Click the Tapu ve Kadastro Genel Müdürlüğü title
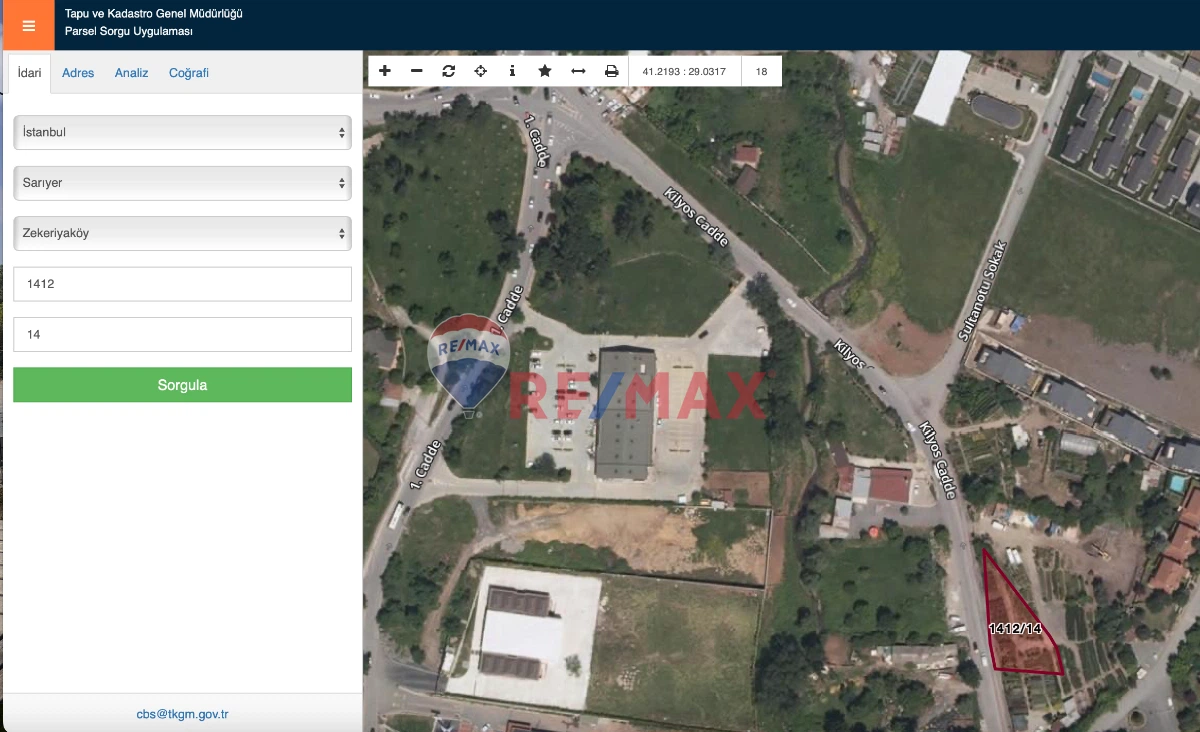Viewport: 1200px width, 732px height. 154,14
